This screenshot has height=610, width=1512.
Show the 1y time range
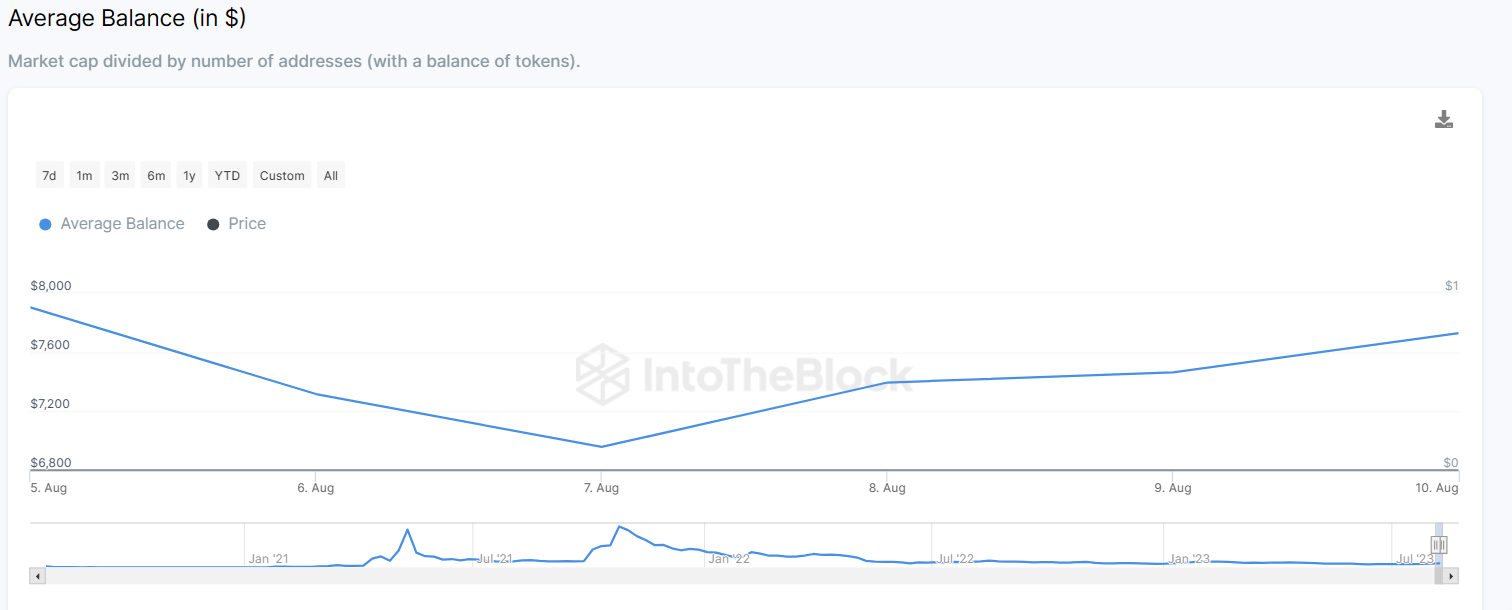(x=189, y=176)
